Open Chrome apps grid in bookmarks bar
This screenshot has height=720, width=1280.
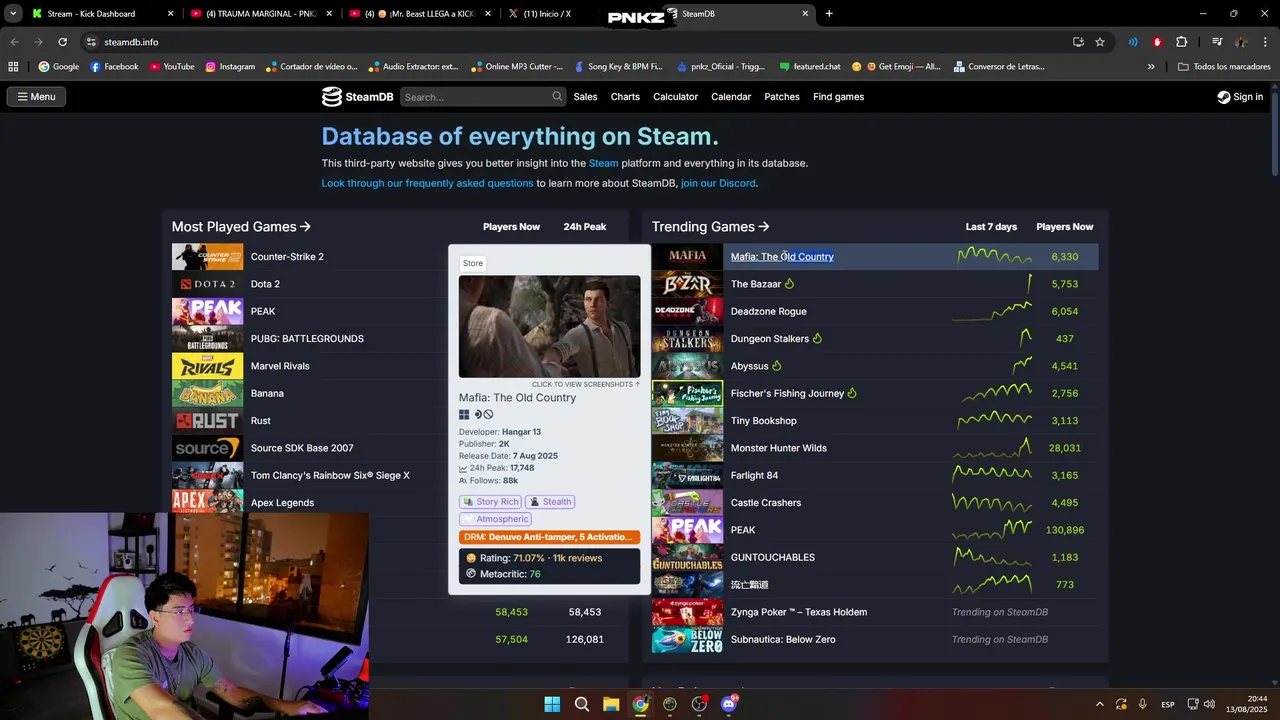point(13,67)
